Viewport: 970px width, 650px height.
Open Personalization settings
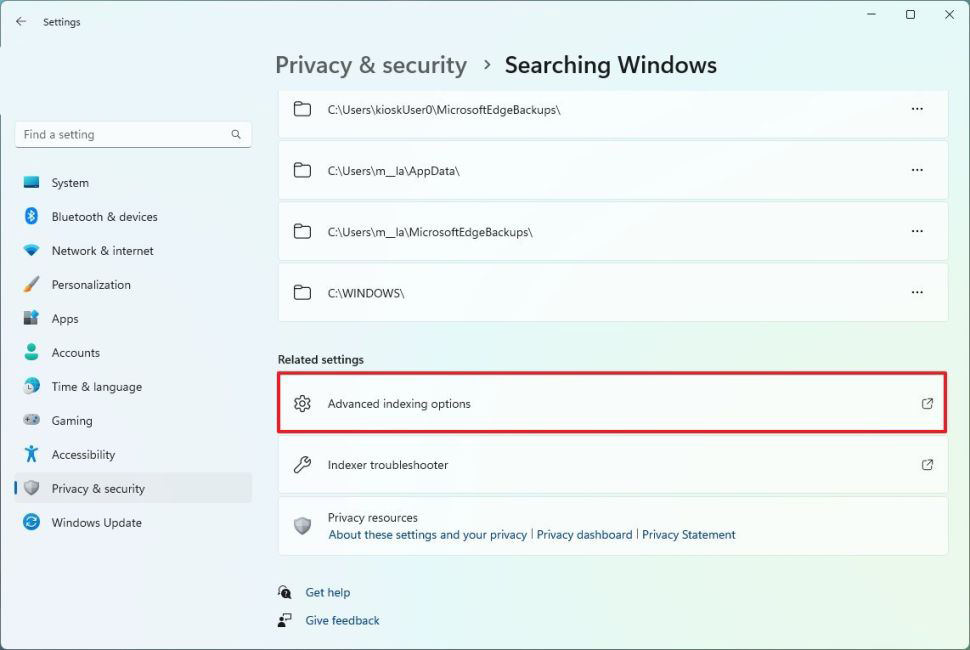tap(91, 285)
